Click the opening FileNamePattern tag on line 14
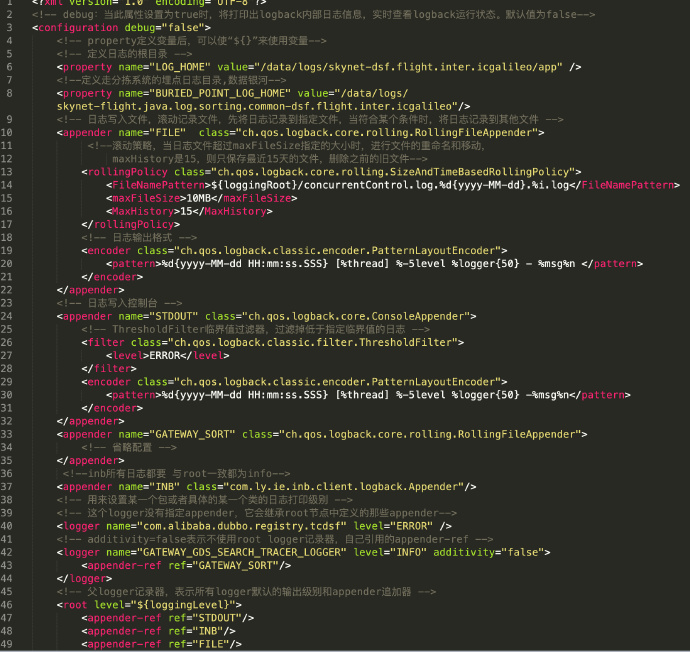 (x=158, y=185)
